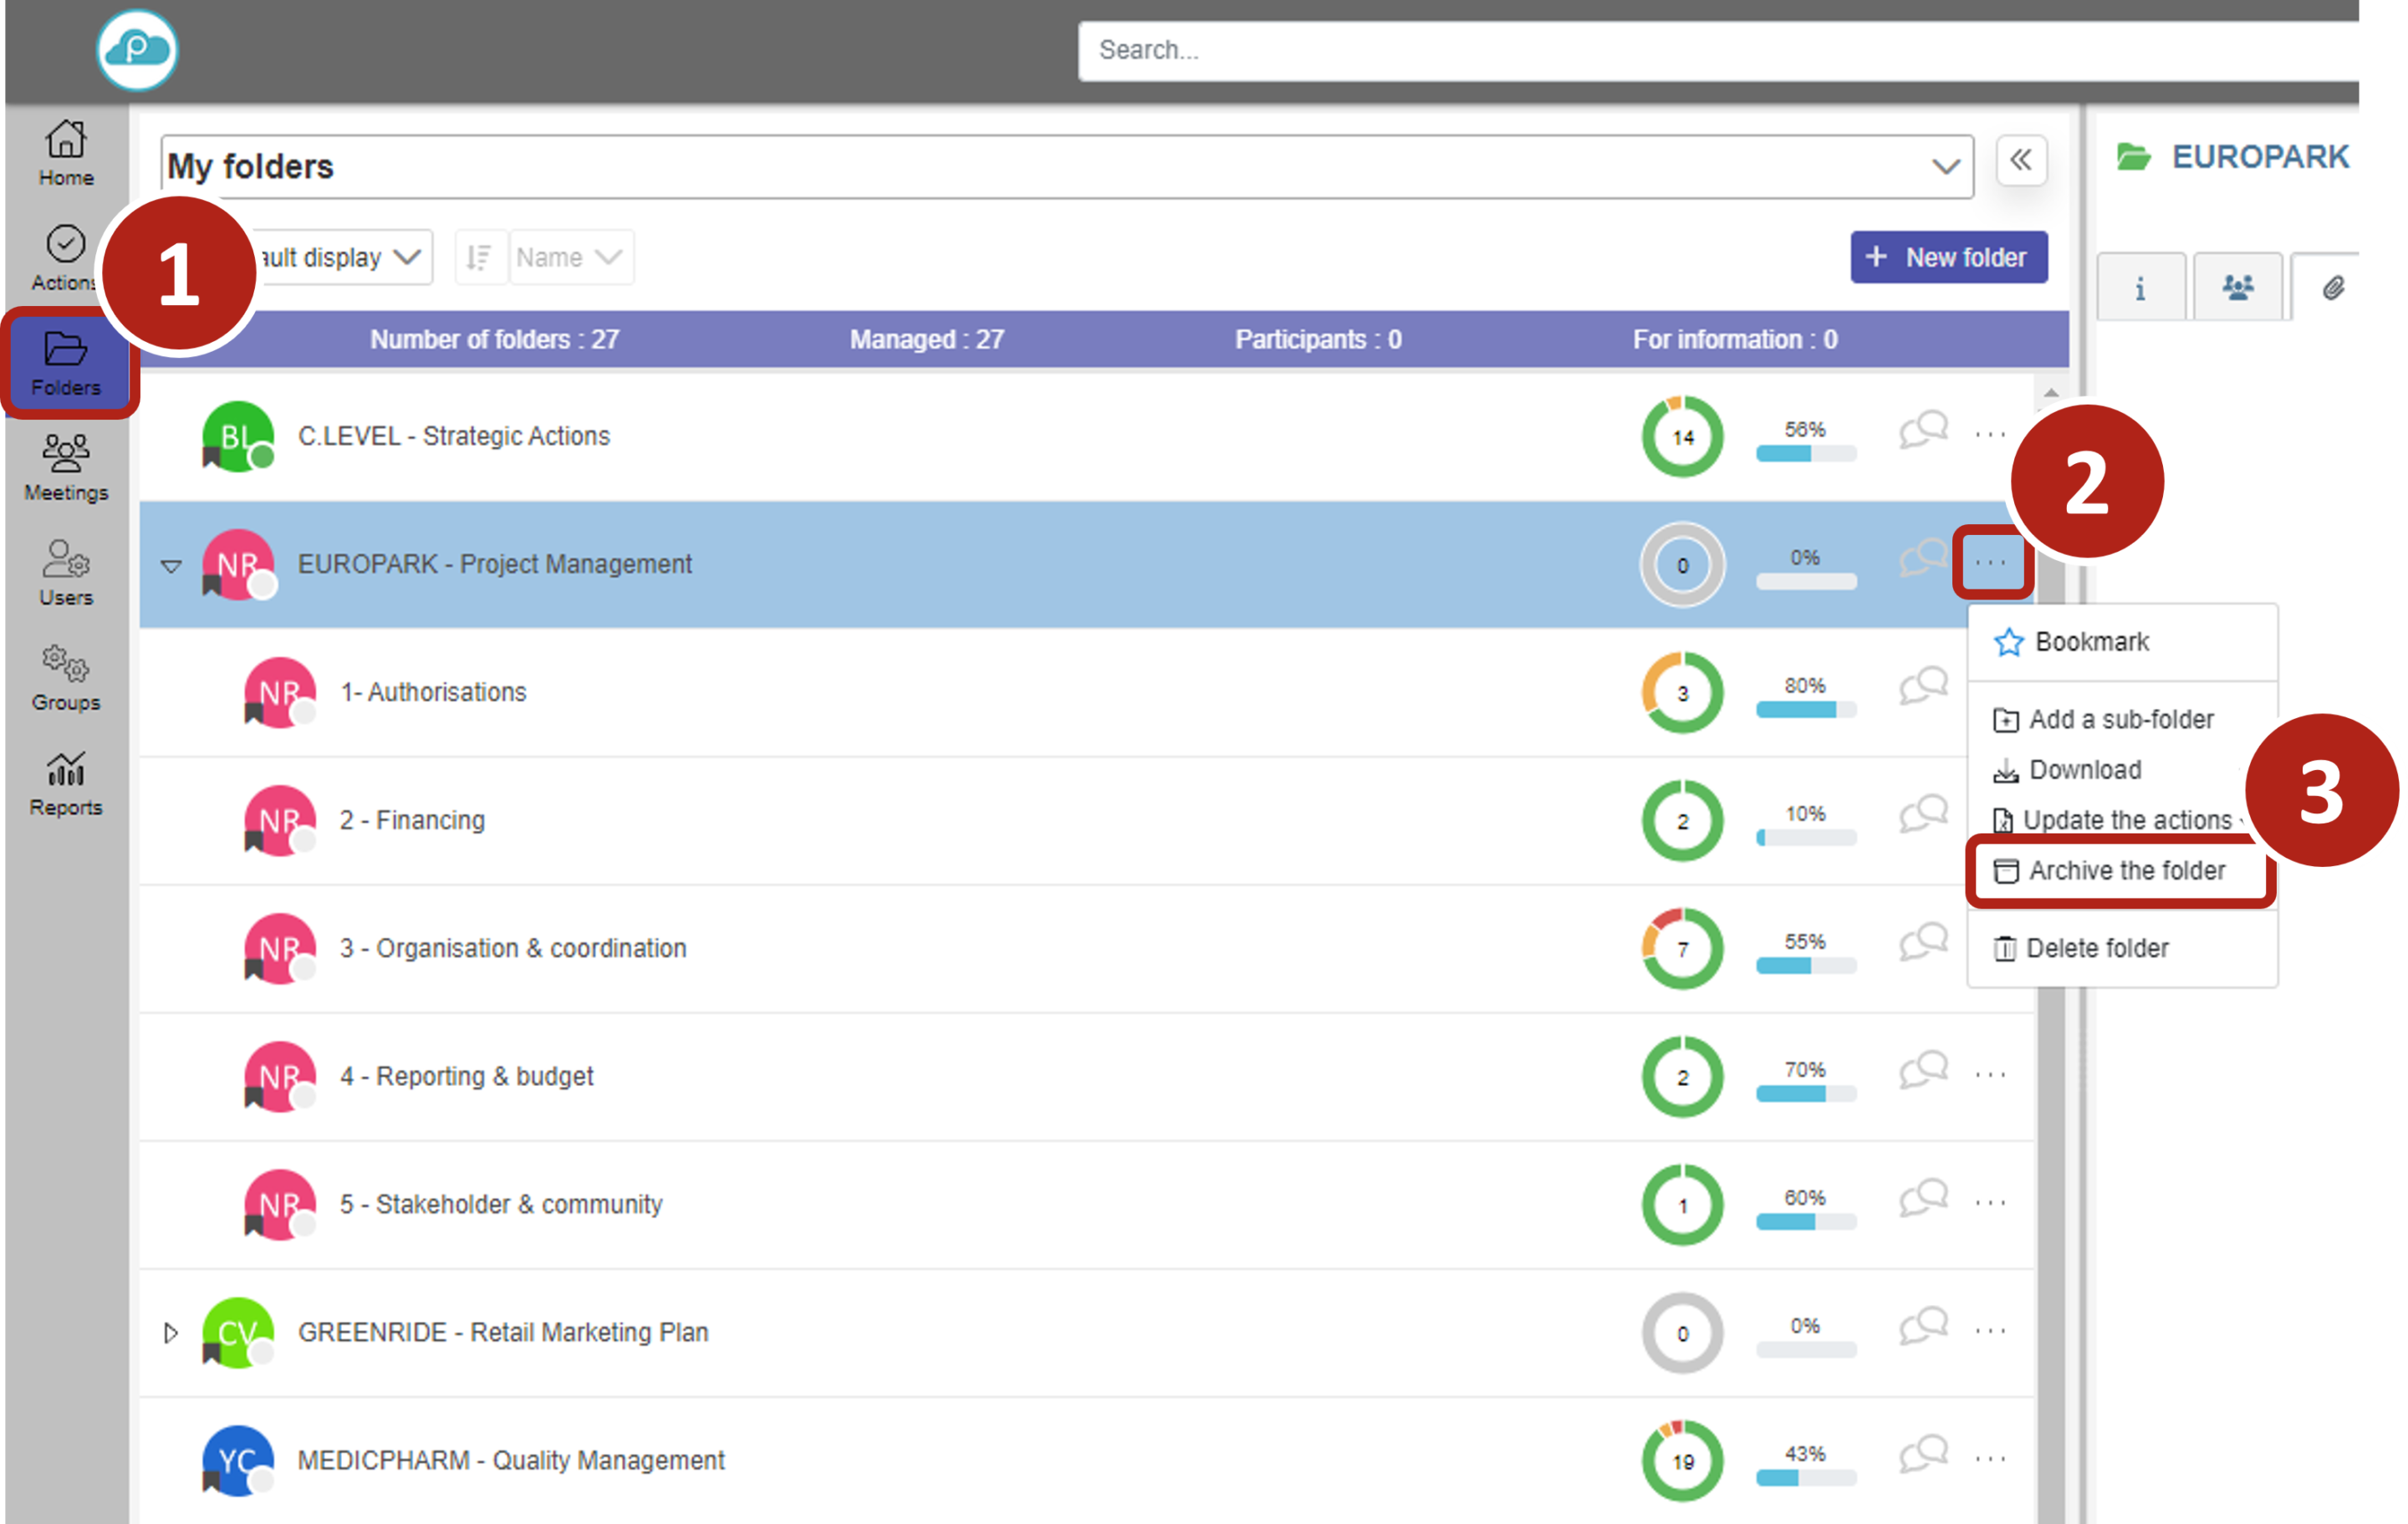Open the attachments paperclip tab
2408x1524 pixels.
2332,288
